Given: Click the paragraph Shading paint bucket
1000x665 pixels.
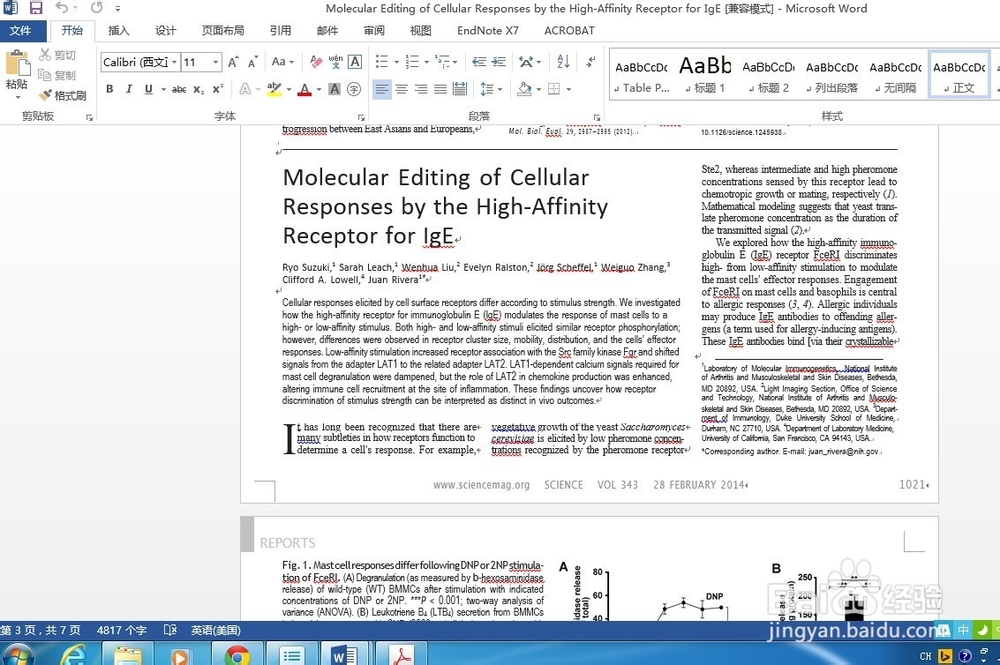Looking at the screenshot, I should point(524,89).
